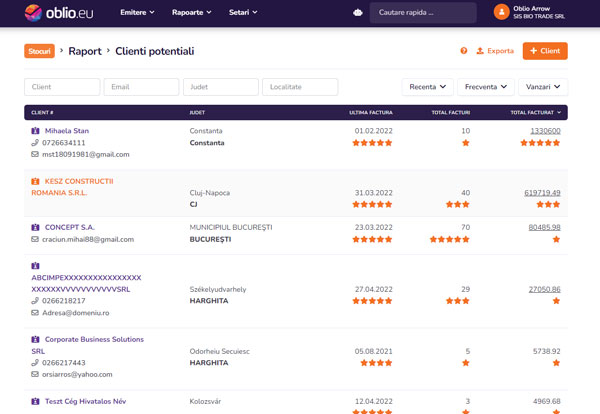Screen dimensions: 600x414
Task: Sort by the JUDET column header
Action: (197, 112)
